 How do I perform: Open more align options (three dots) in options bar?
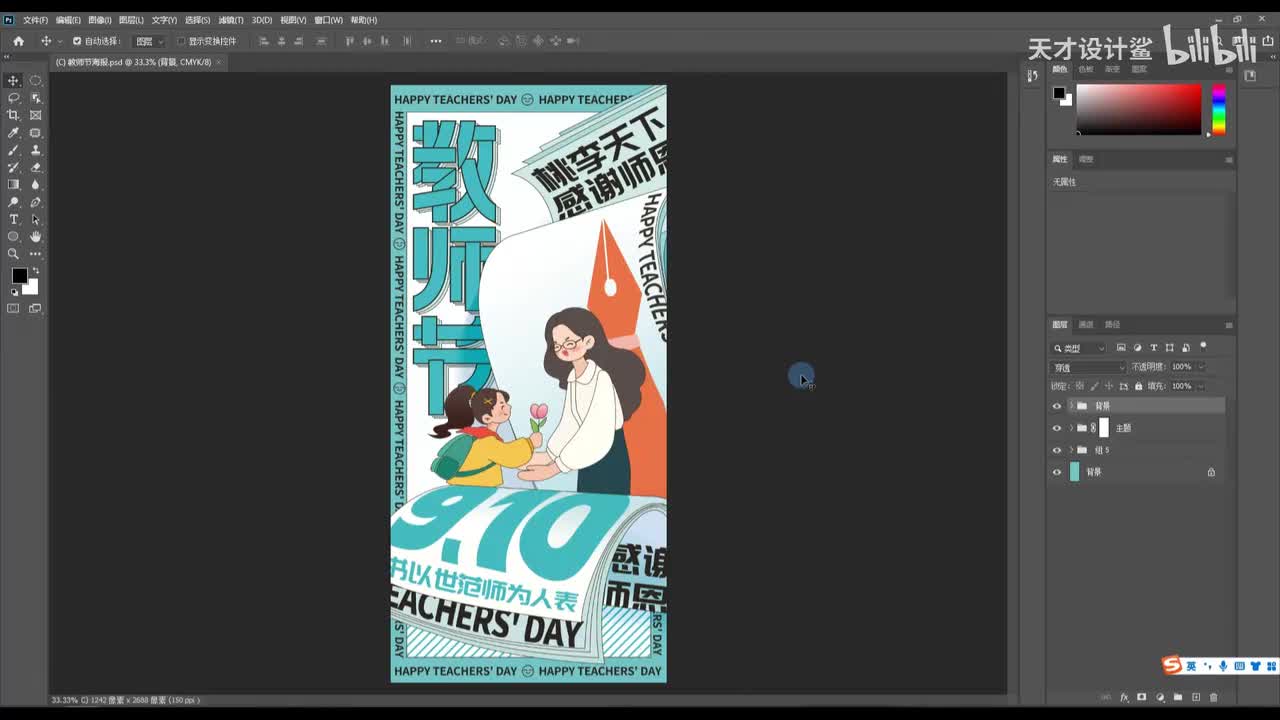(x=436, y=41)
